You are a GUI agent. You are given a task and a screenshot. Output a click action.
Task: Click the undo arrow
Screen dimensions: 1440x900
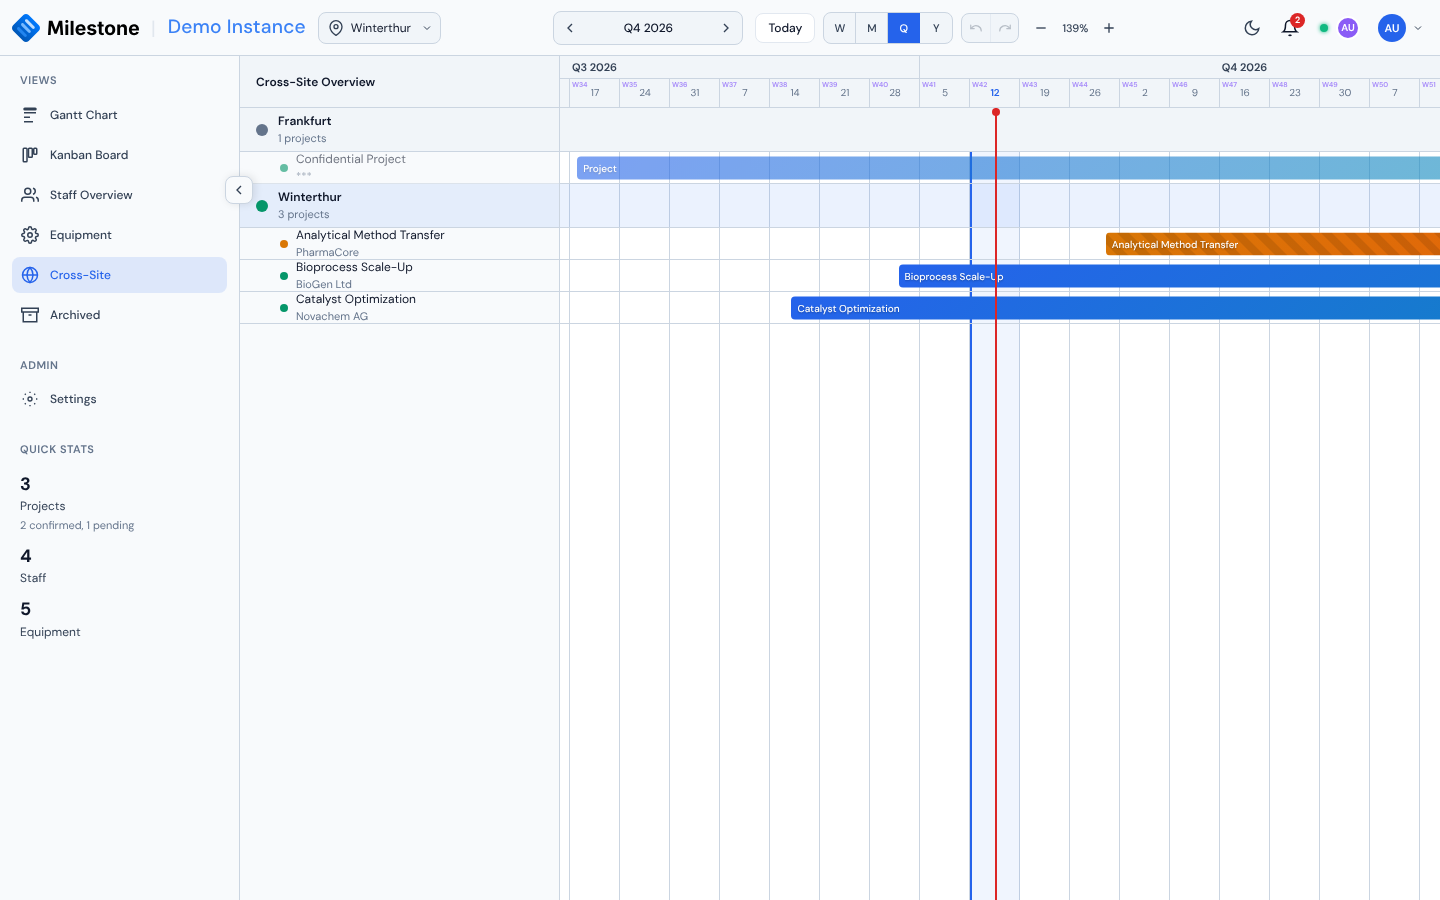(976, 28)
